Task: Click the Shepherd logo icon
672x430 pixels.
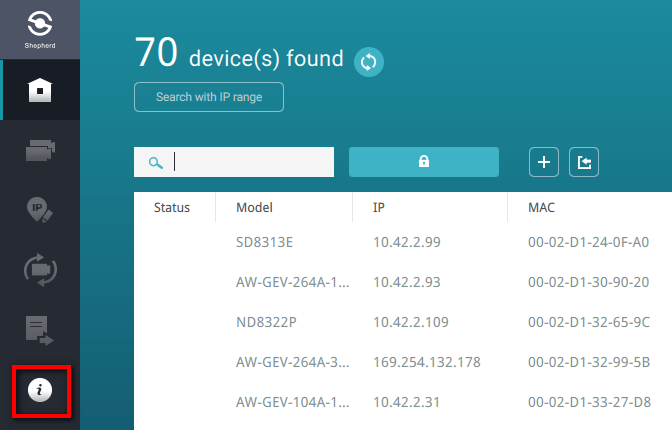Action: [x=40, y=24]
